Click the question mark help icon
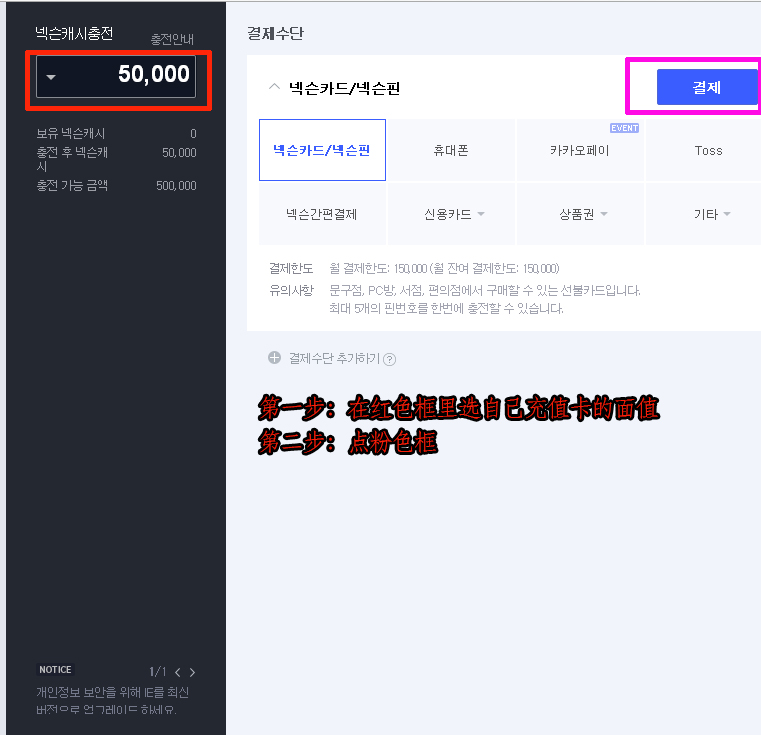This screenshot has height=735, width=761. pyautogui.click(x=390, y=359)
